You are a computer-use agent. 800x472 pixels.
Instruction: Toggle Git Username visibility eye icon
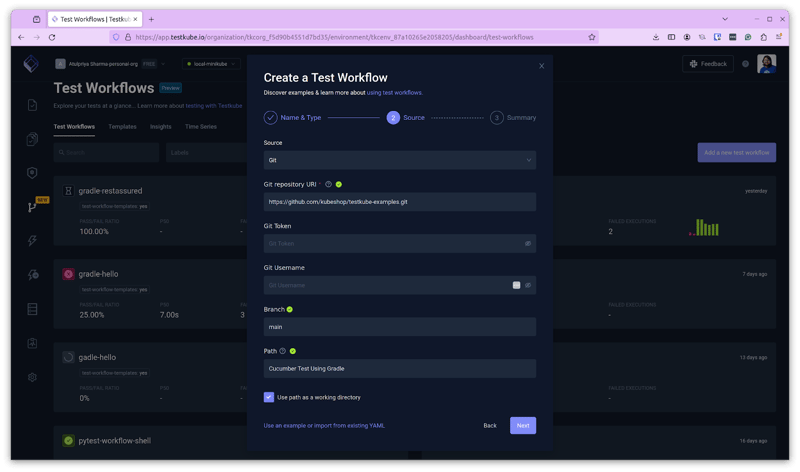(528, 285)
